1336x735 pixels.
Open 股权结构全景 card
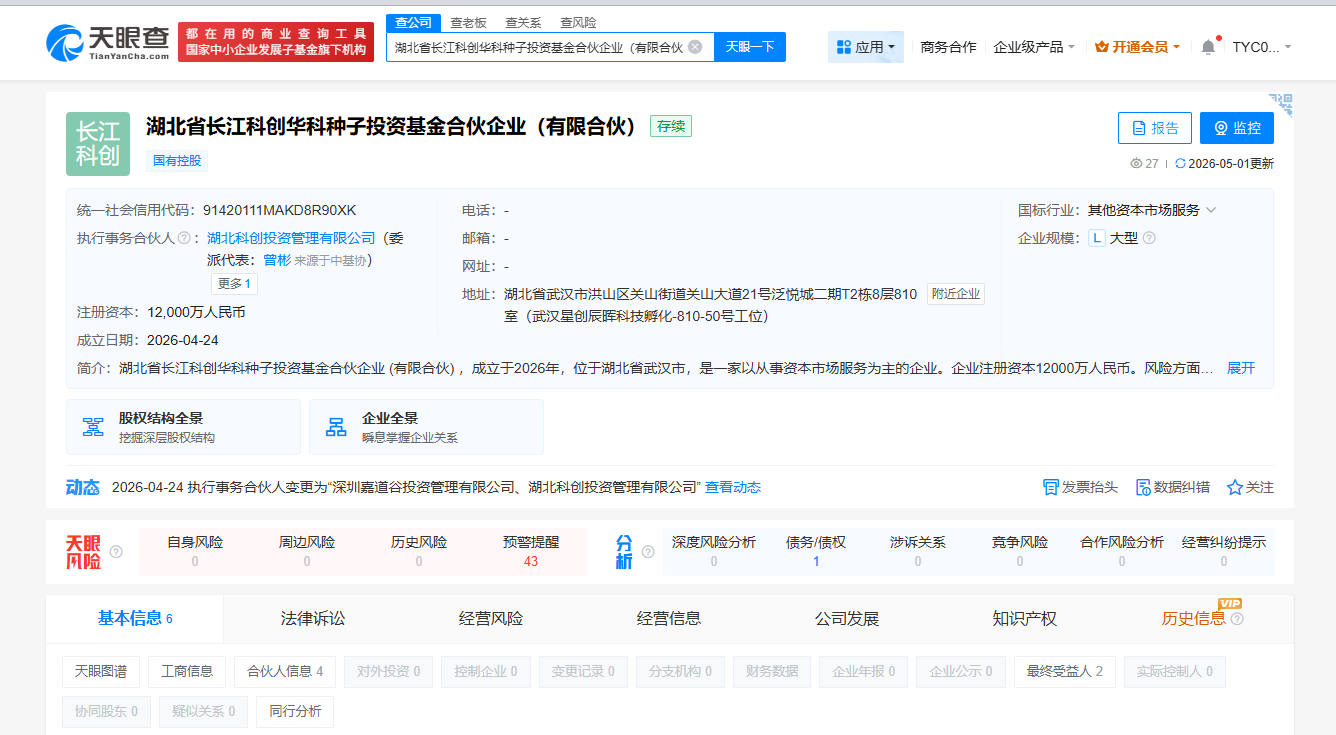[x=183, y=427]
